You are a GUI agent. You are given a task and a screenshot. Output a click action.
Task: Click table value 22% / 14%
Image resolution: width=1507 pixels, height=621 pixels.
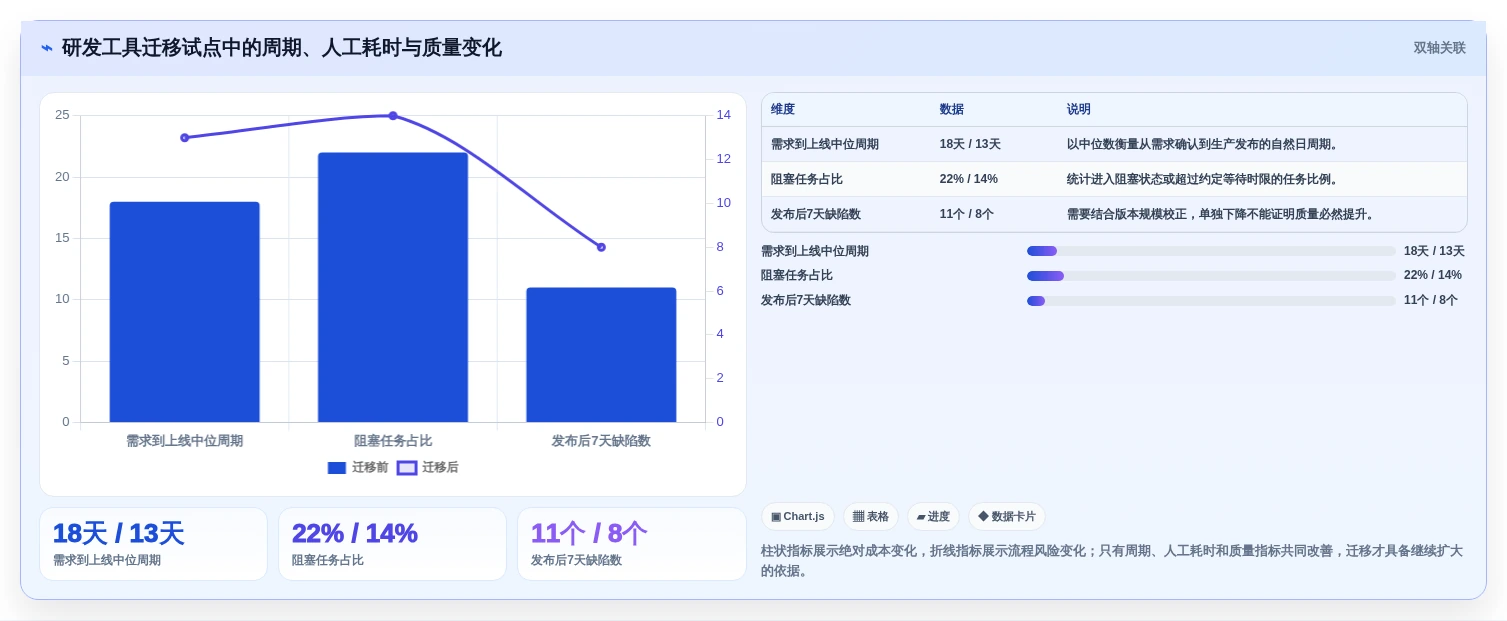[x=969, y=179]
